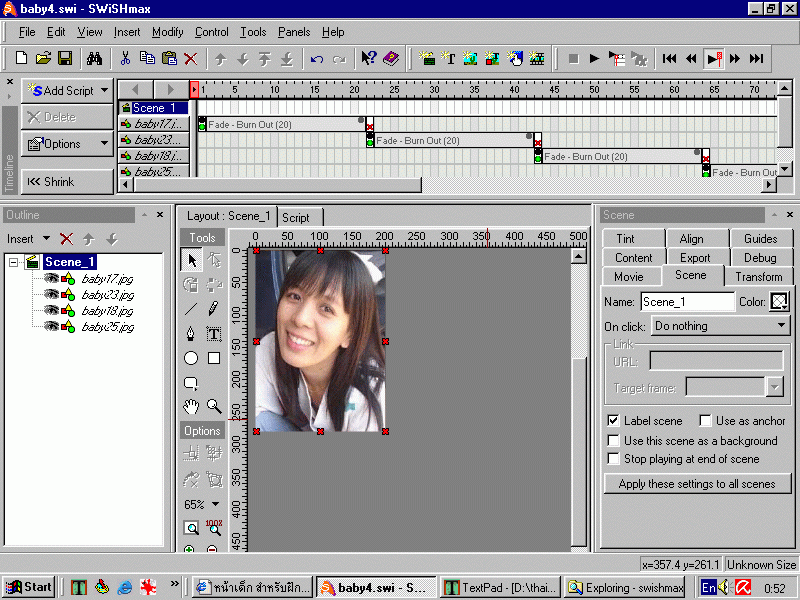Switch to the Script tab
Viewport: 800px width, 600px height.
(x=296, y=217)
